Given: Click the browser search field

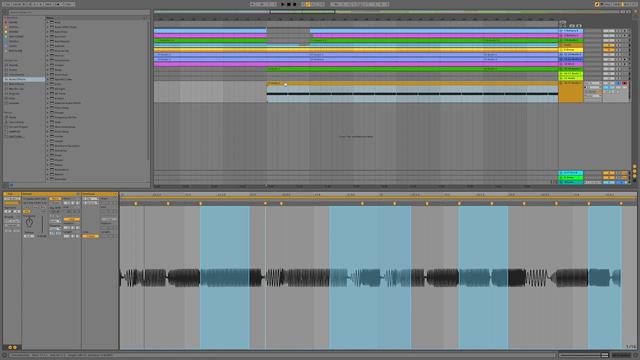Looking at the screenshot, I should [78, 13].
